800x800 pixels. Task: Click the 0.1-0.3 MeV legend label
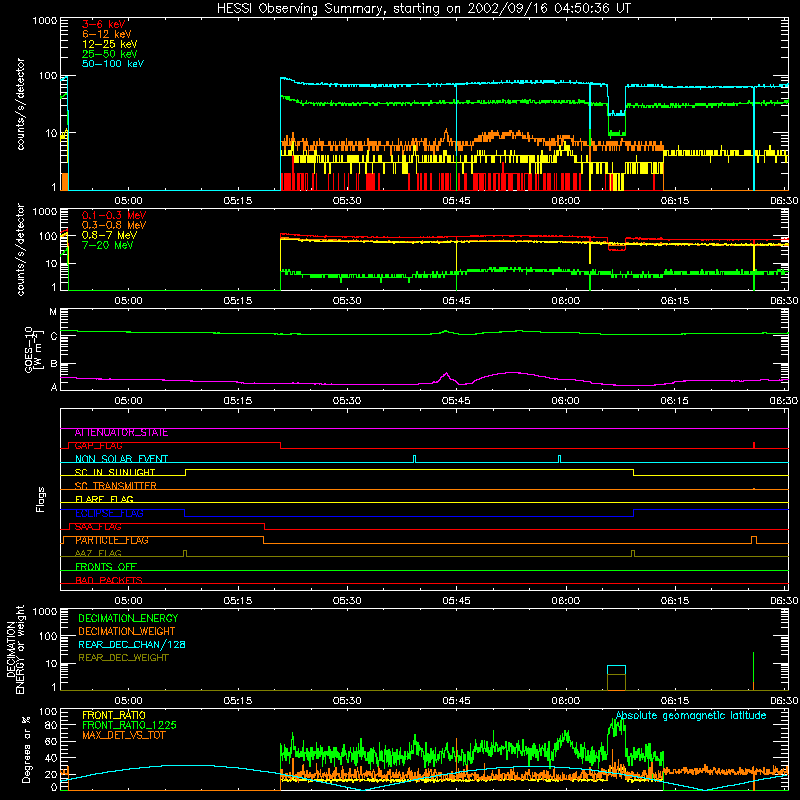coord(114,215)
